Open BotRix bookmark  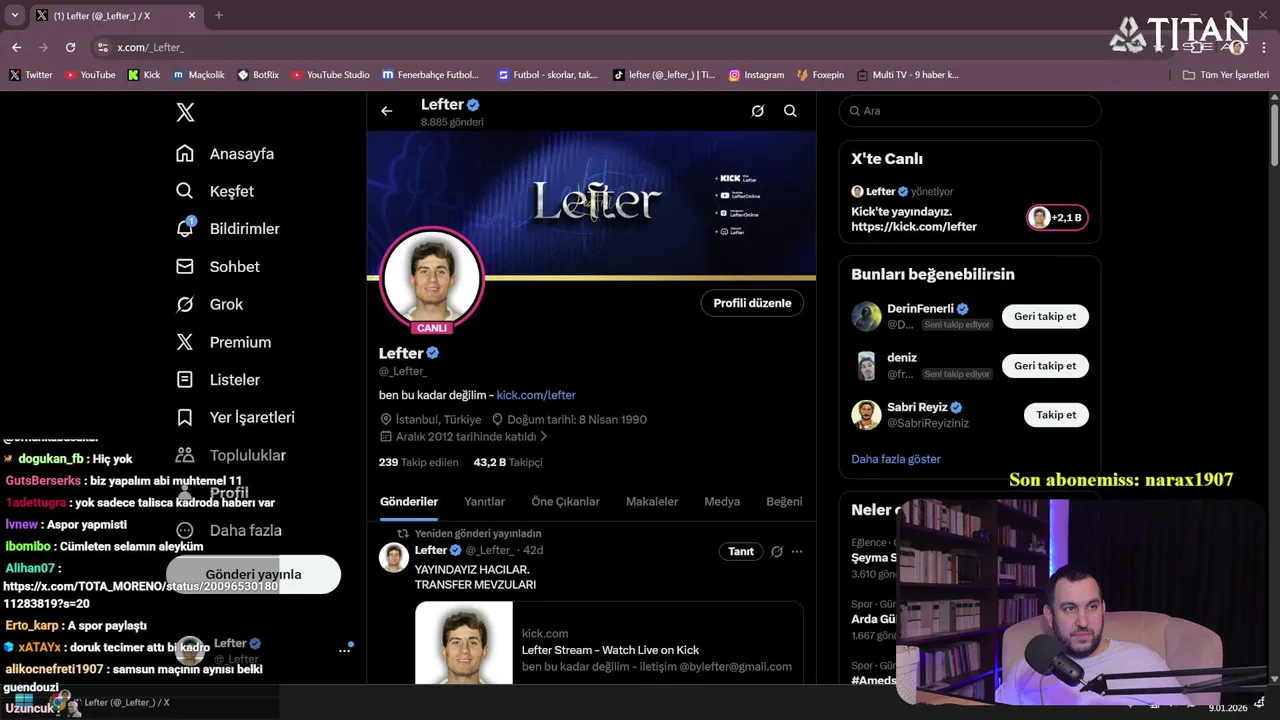click(x=258, y=75)
